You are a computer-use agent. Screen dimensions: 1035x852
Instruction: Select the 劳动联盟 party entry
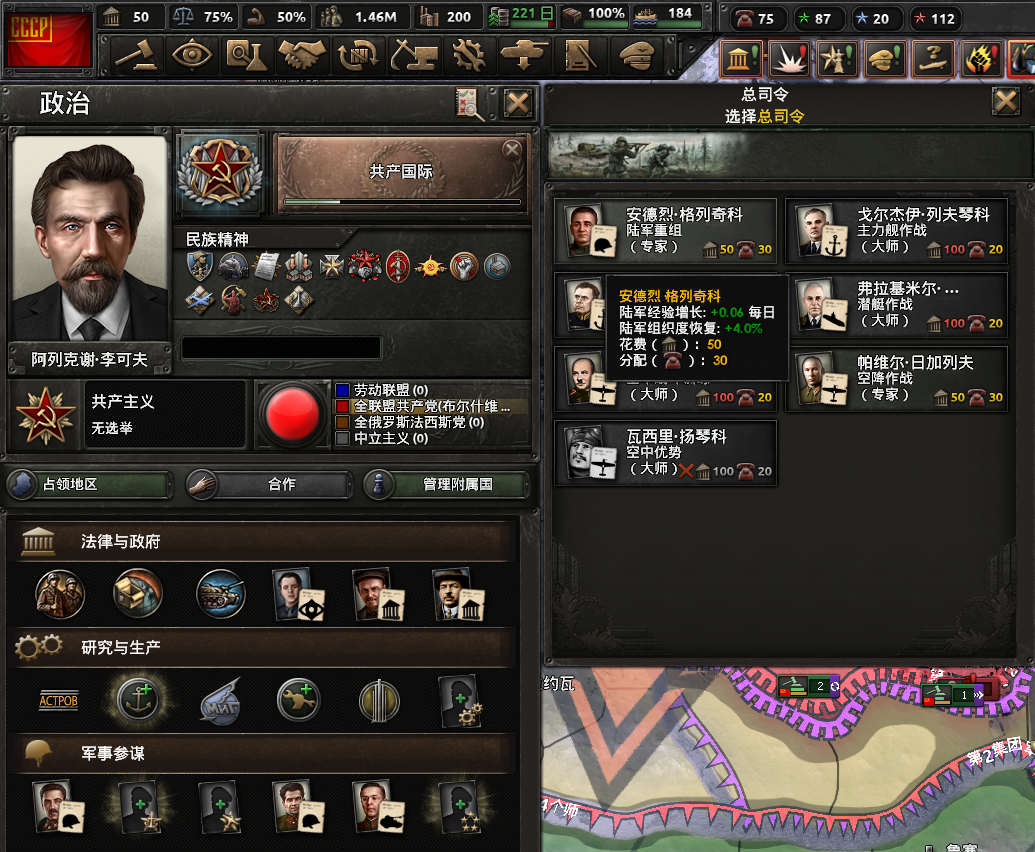pyautogui.click(x=391, y=390)
